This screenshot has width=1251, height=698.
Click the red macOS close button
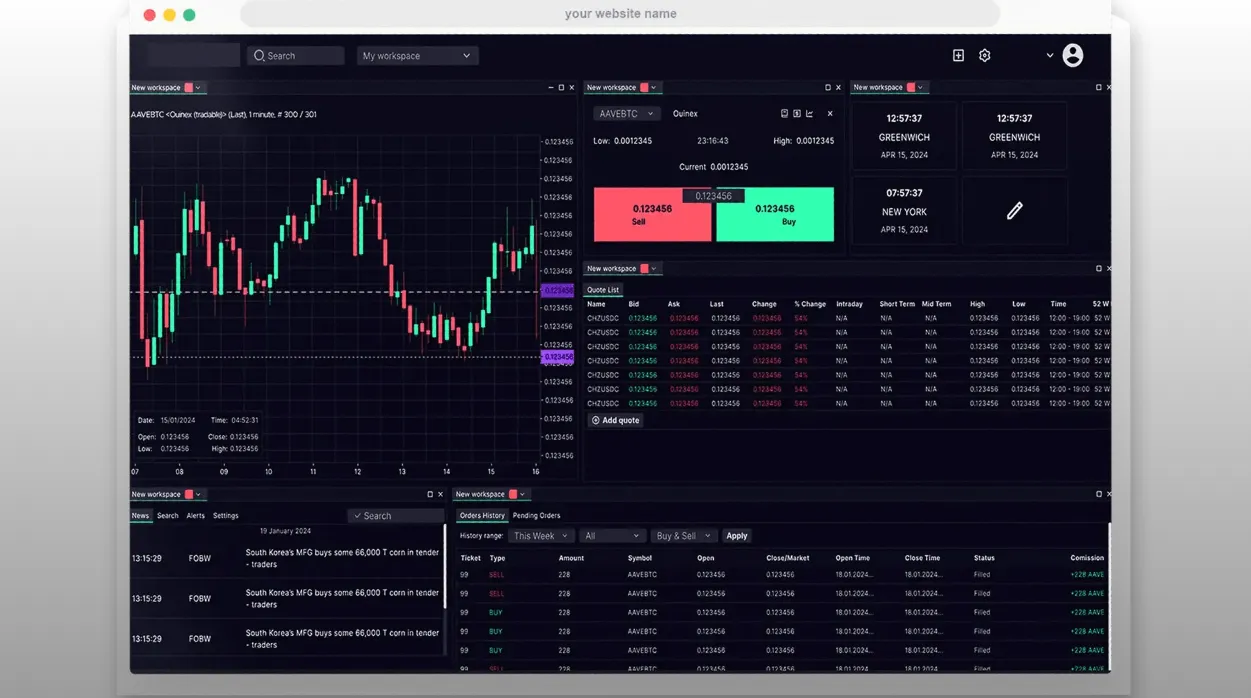click(x=149, y=15)
